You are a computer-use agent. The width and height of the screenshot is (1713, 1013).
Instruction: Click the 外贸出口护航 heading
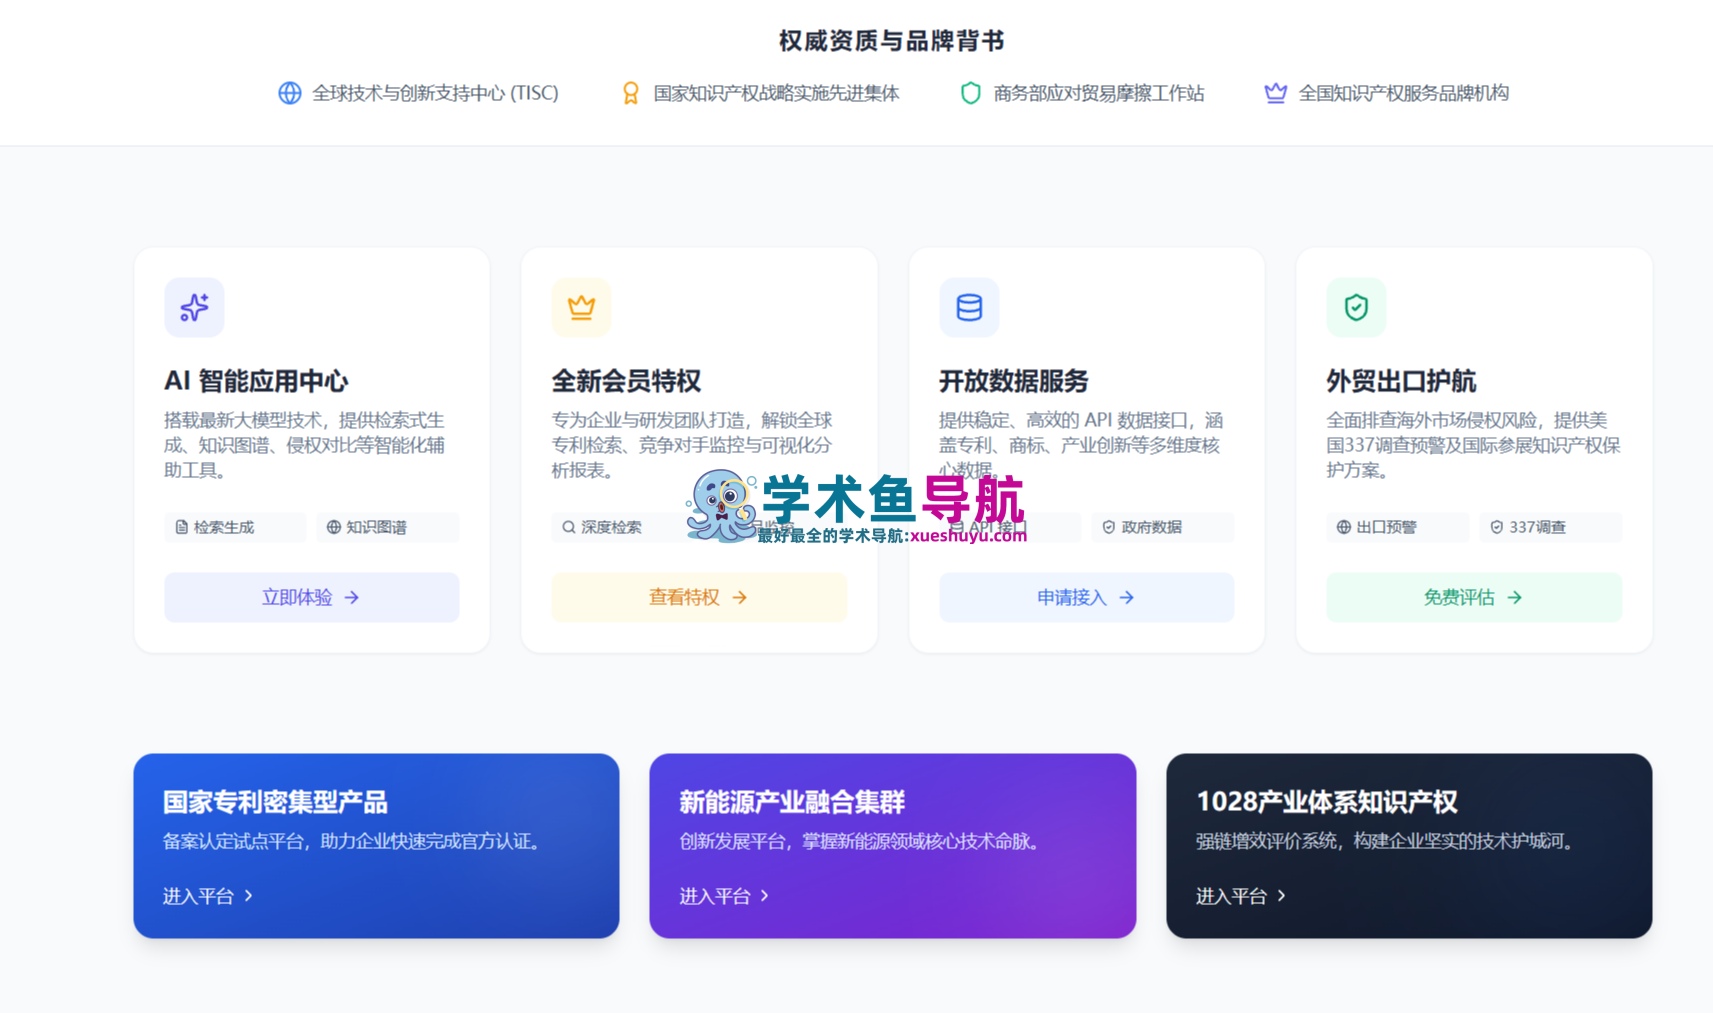point(1401,381)
